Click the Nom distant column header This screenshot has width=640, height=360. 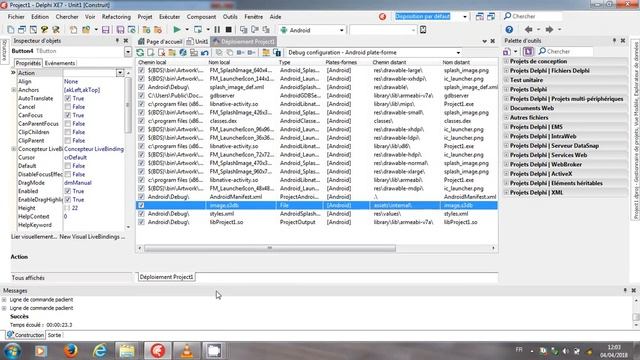pos(456,62)
